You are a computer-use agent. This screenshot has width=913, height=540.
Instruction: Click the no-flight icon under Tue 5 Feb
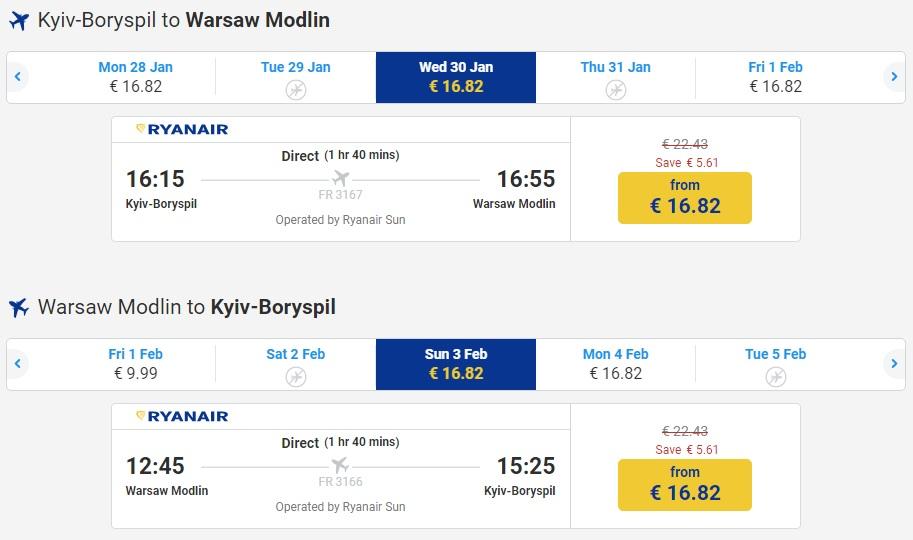point(775,377)
